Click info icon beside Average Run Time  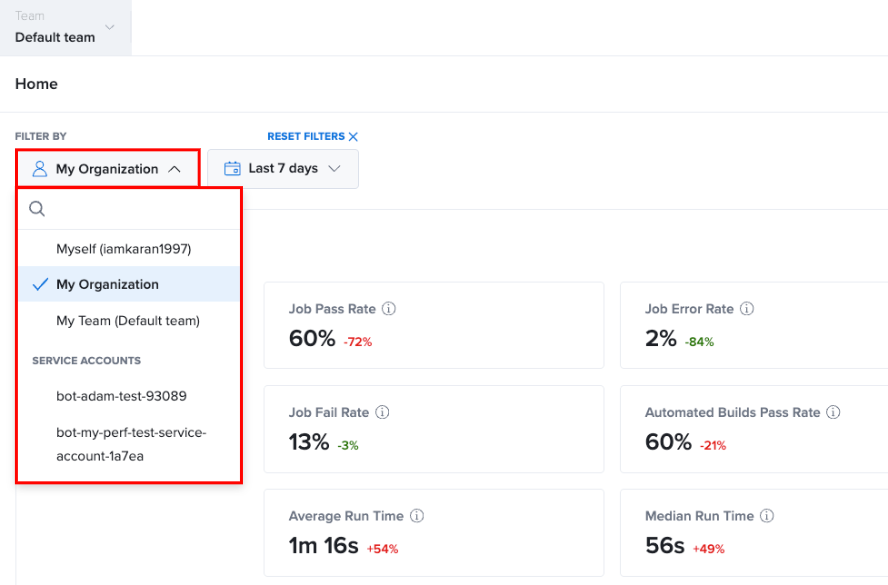(417, 516)
